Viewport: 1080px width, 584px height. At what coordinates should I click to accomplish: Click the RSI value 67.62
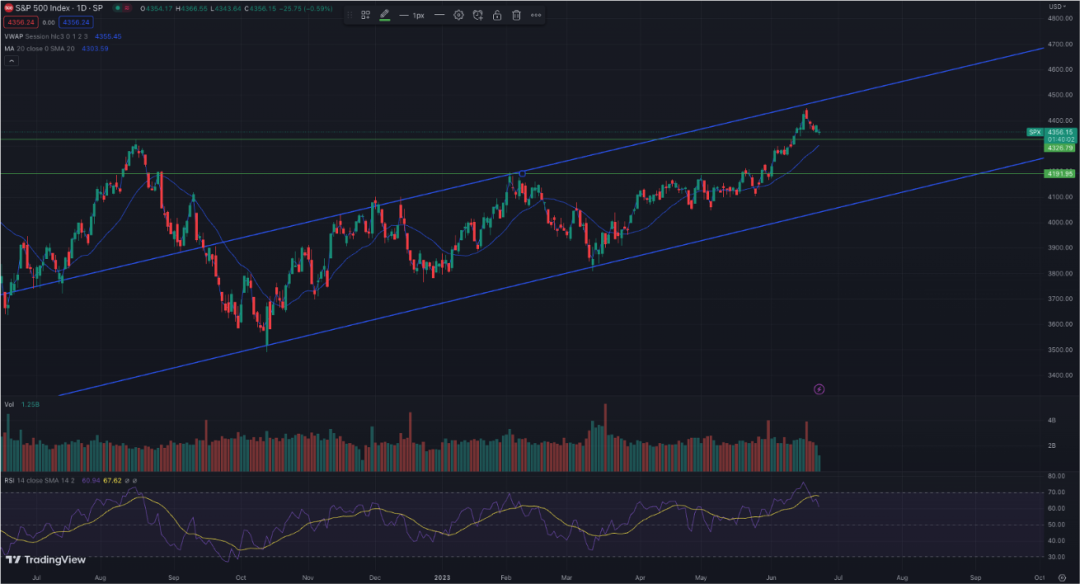112,480
